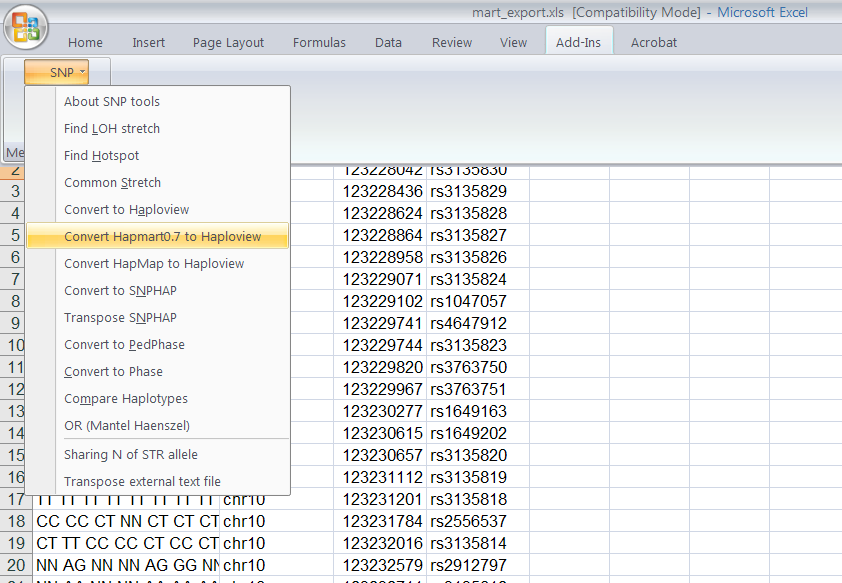Select cell rs3135824
This screenshot has height=583, width=842.
point(478,279)
